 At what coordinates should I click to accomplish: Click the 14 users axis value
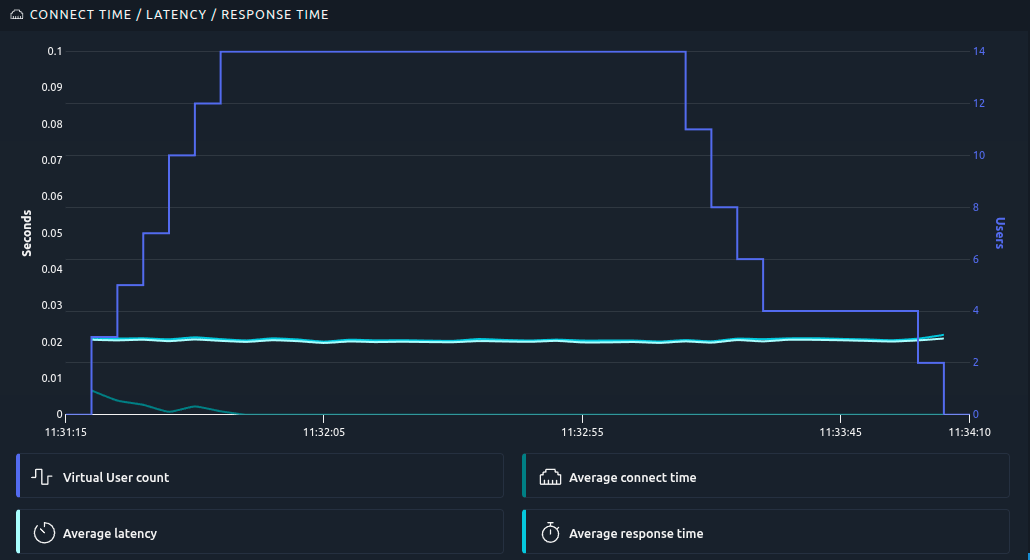[x=979, y=51]
